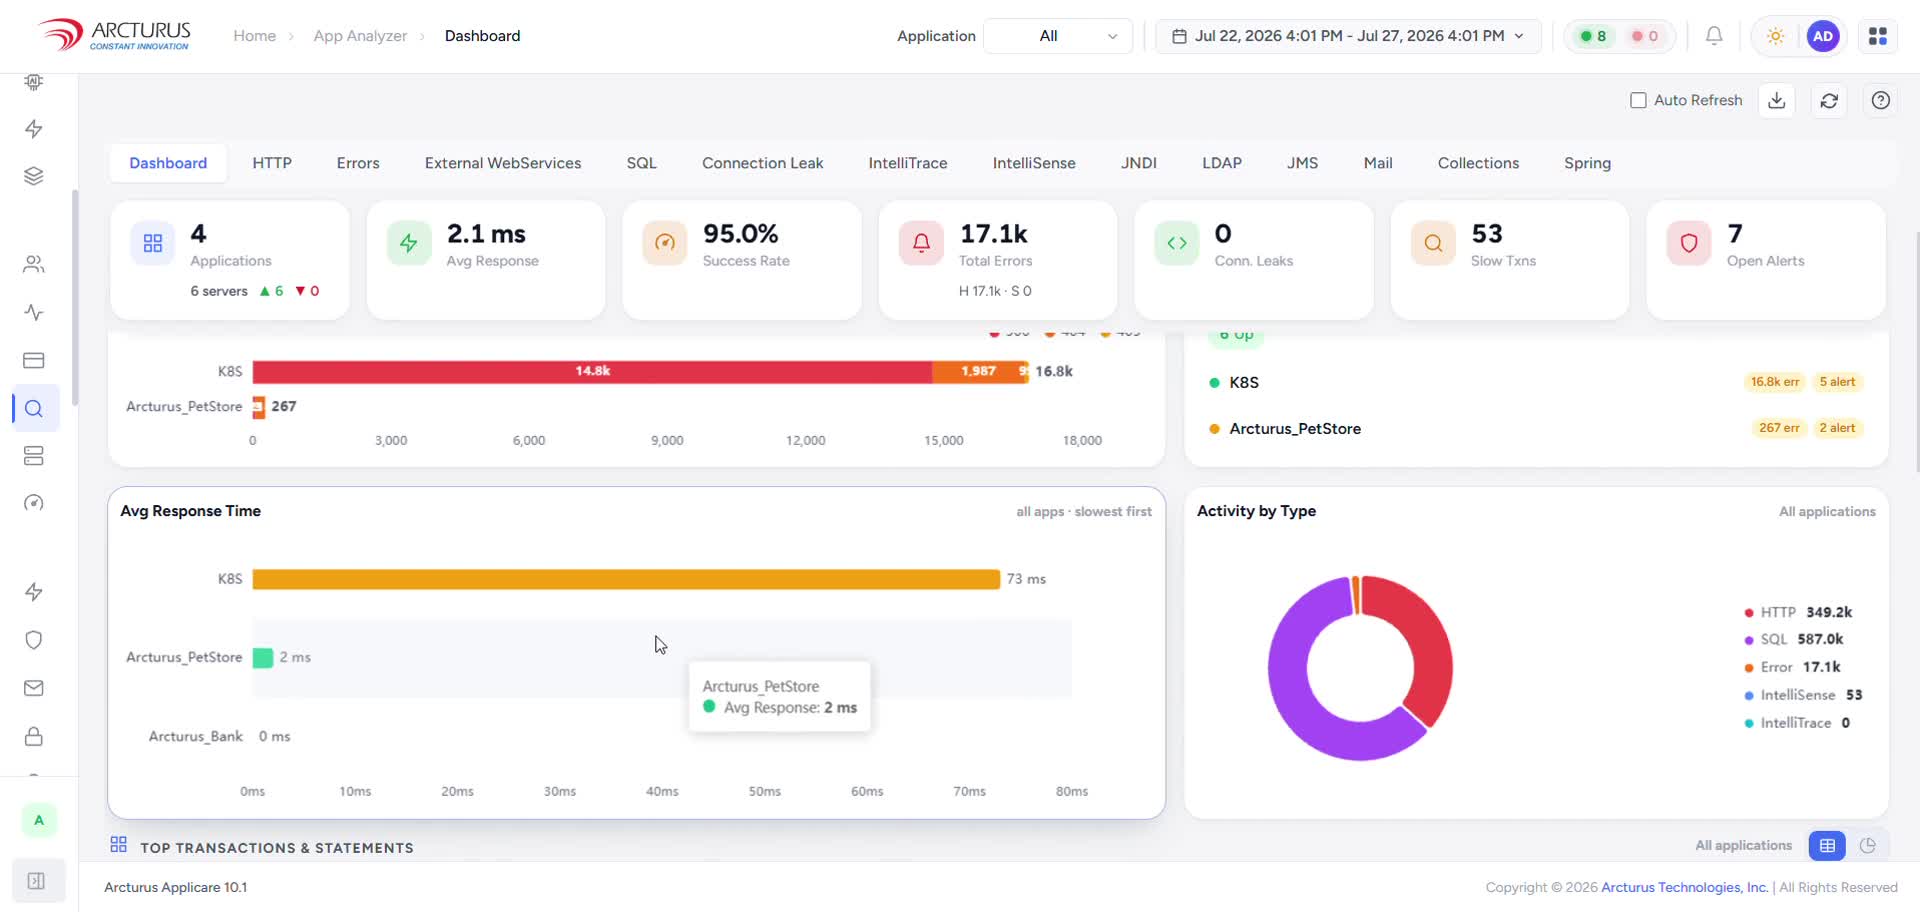Open the help question mark icon

[x=1881, y=100]
